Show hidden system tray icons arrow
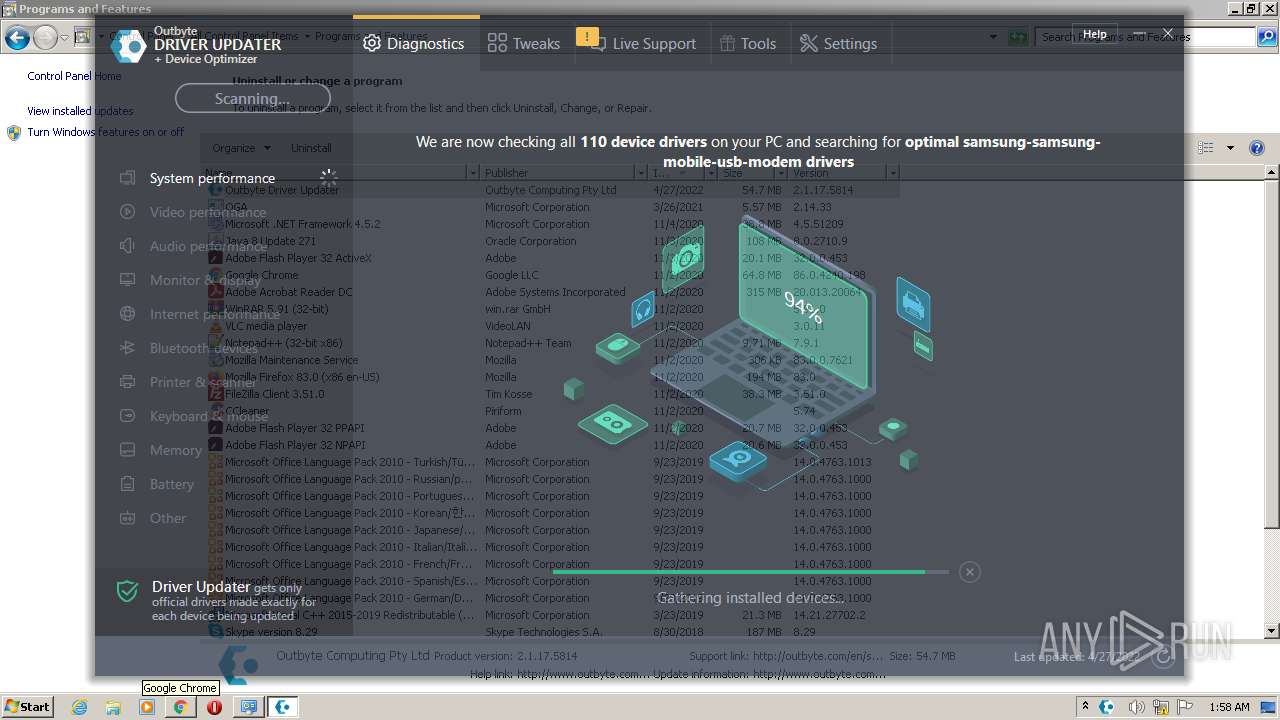The image size is (1280, 720). [x=1085, y=707]
